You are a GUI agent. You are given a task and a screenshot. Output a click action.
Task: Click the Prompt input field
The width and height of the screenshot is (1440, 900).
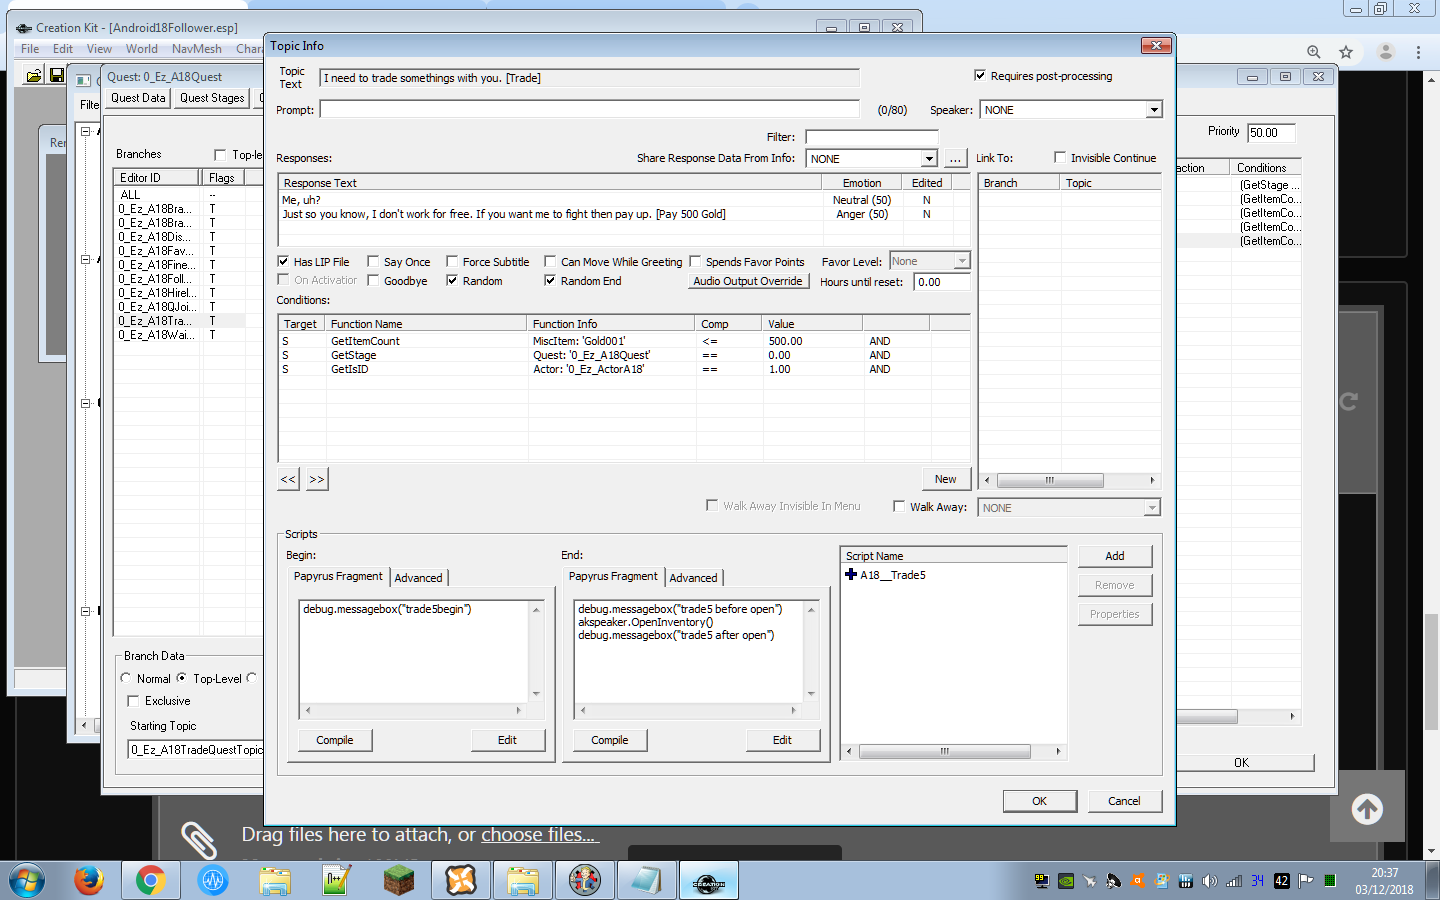coord(589,110)
